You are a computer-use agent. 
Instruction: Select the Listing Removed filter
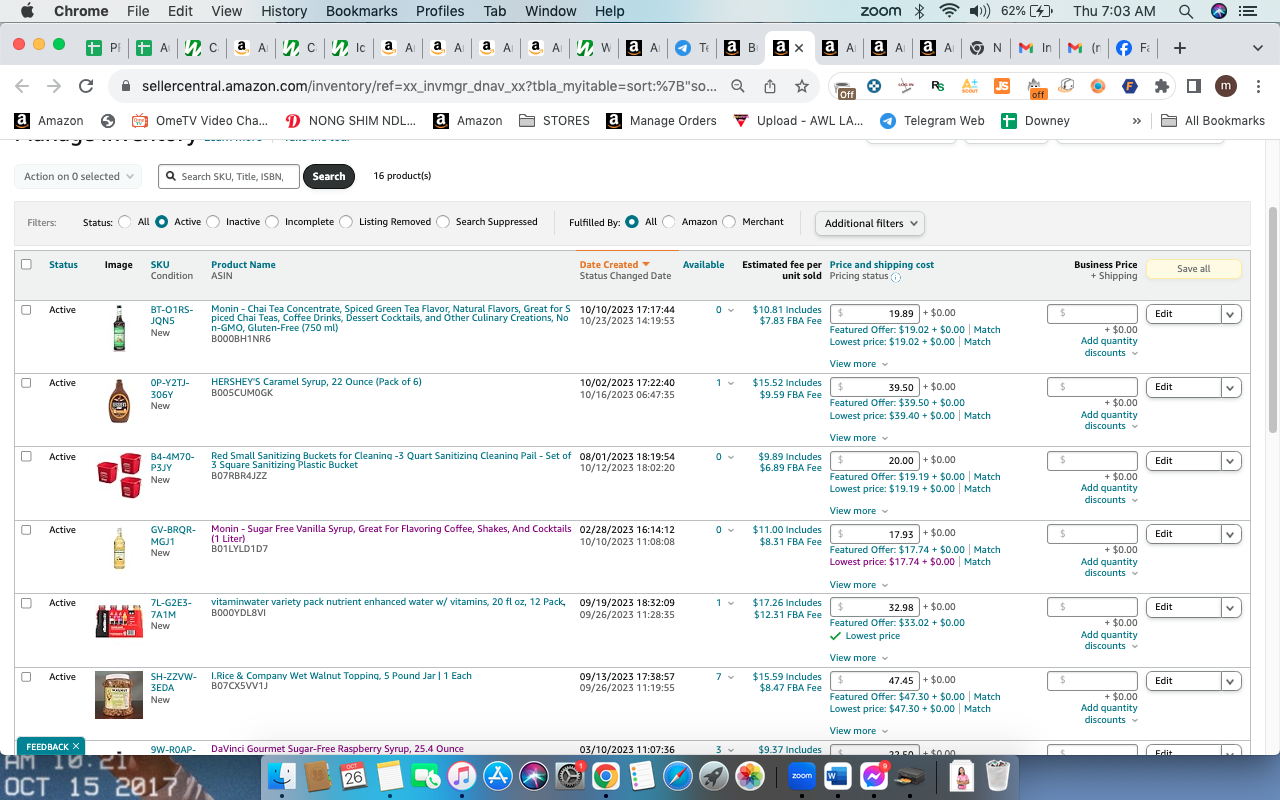pos(346,222)
